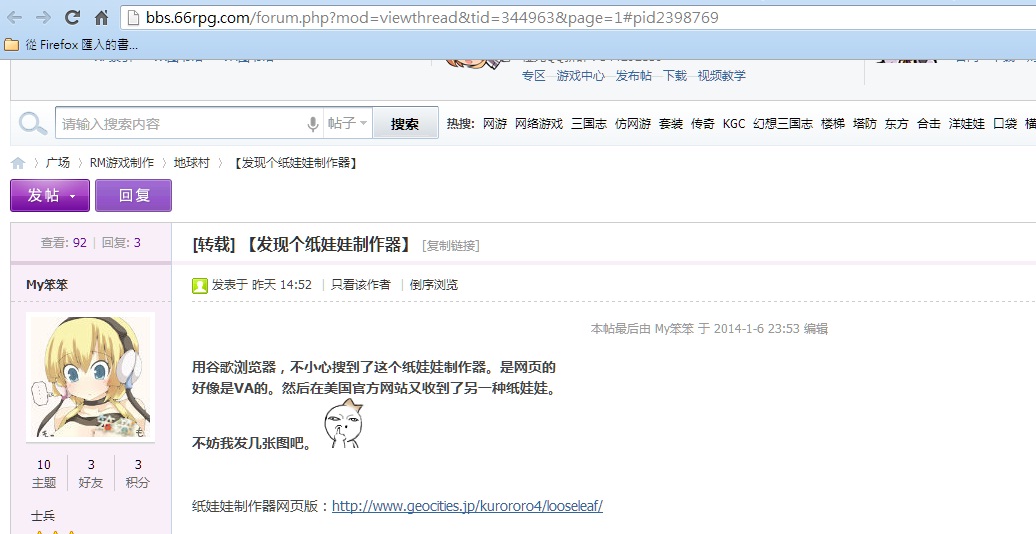1036x534 pixels.
Task: Open the 3 好友 stat
Action: click(91, 473)
